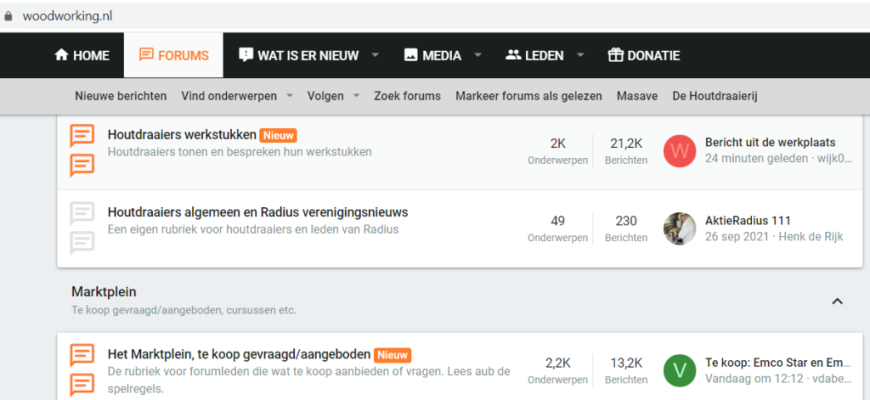Collapse the Marktplein category section
The width and height of the screenshot is (870, 400).
[837, 301]
